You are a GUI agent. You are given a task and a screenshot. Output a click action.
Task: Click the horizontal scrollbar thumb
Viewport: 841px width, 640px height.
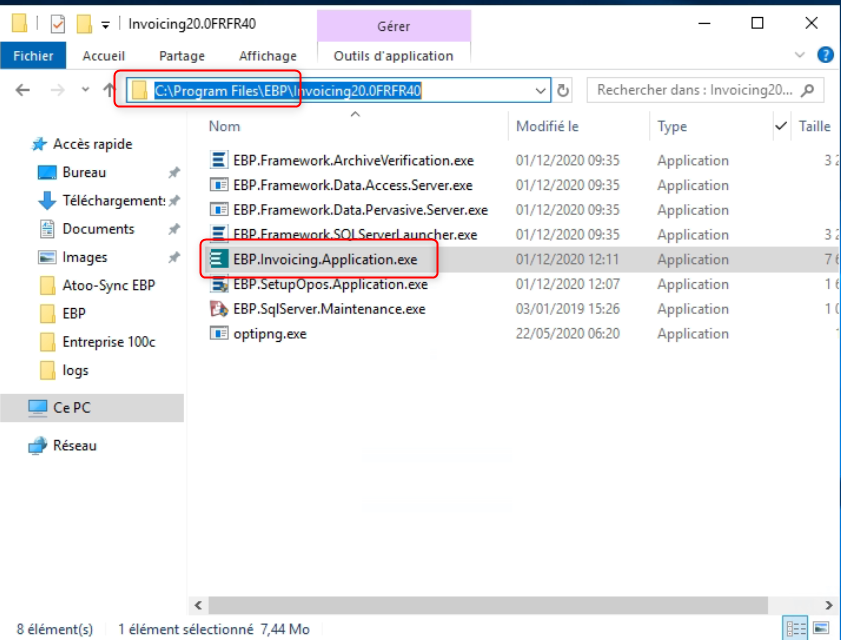(x=488, y=605)
